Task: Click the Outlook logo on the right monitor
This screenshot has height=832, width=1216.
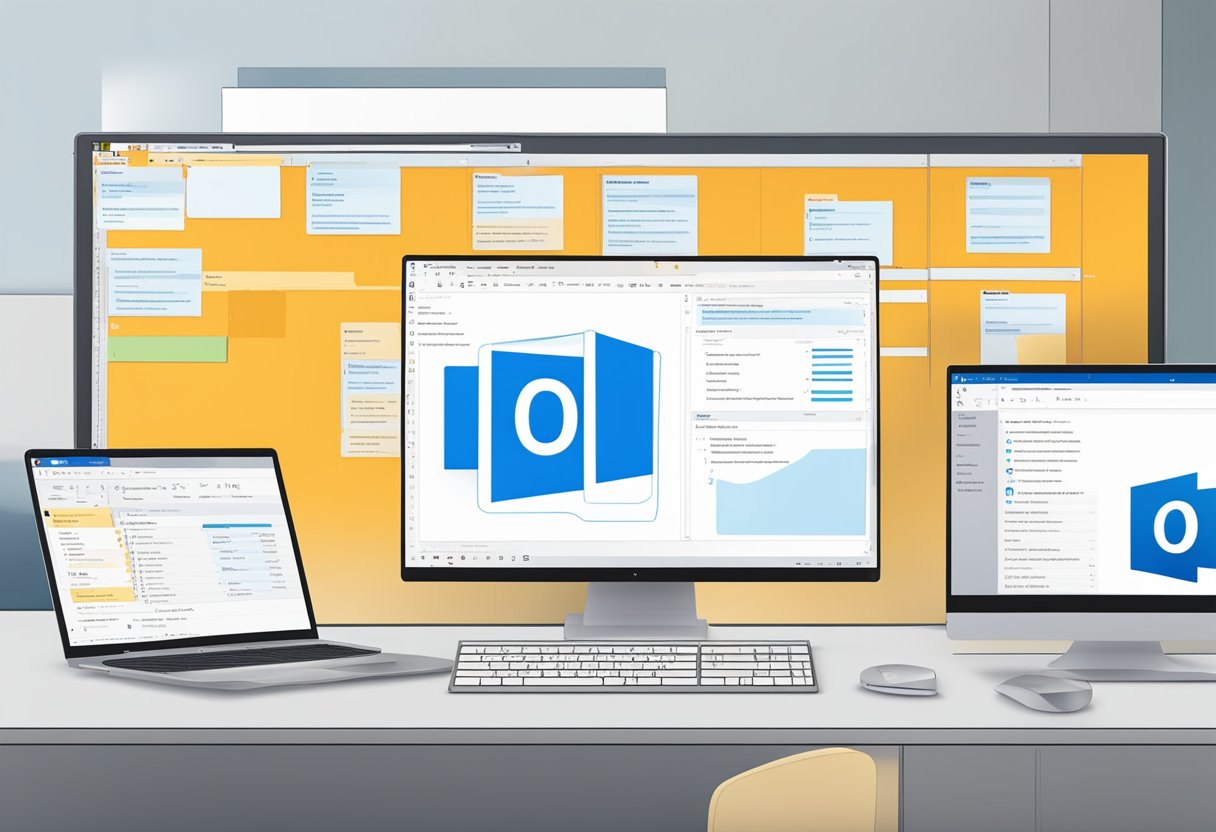Action: click(x=1172, y=526)
